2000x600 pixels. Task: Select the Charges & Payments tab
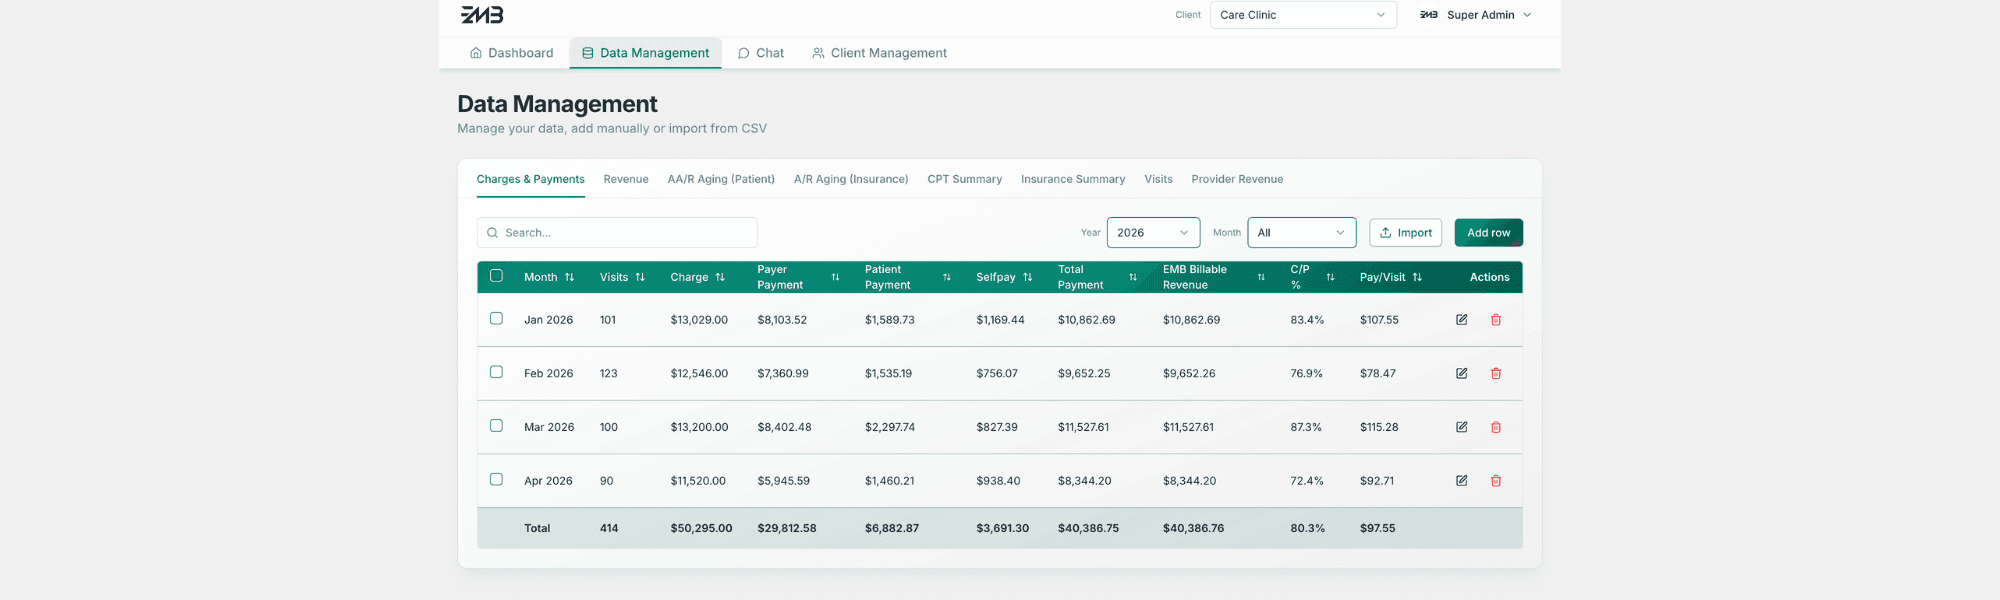[531, 179]
